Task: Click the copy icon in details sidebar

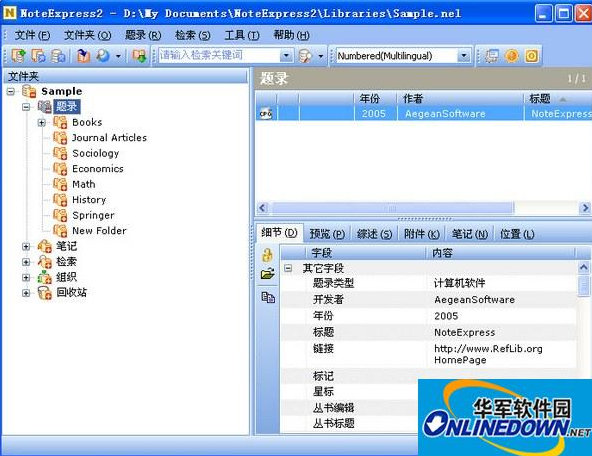Action: (x=268, y=297)
